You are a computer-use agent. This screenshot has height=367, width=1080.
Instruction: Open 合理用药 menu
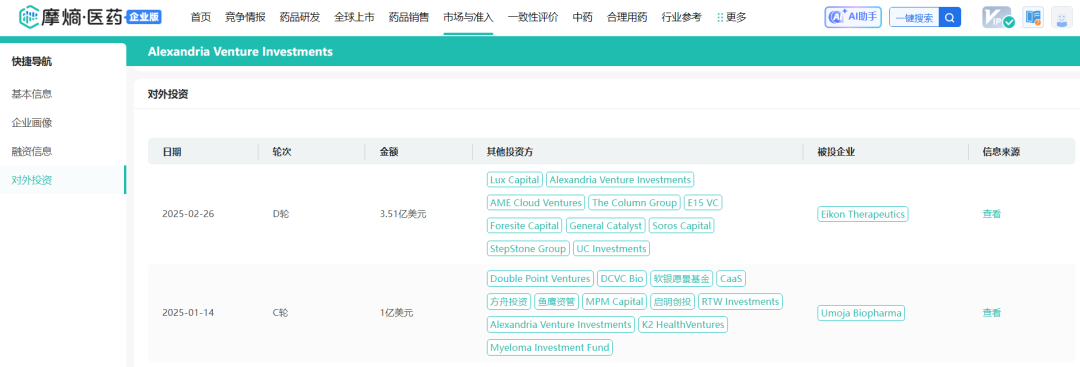click(x=627, y=17)
